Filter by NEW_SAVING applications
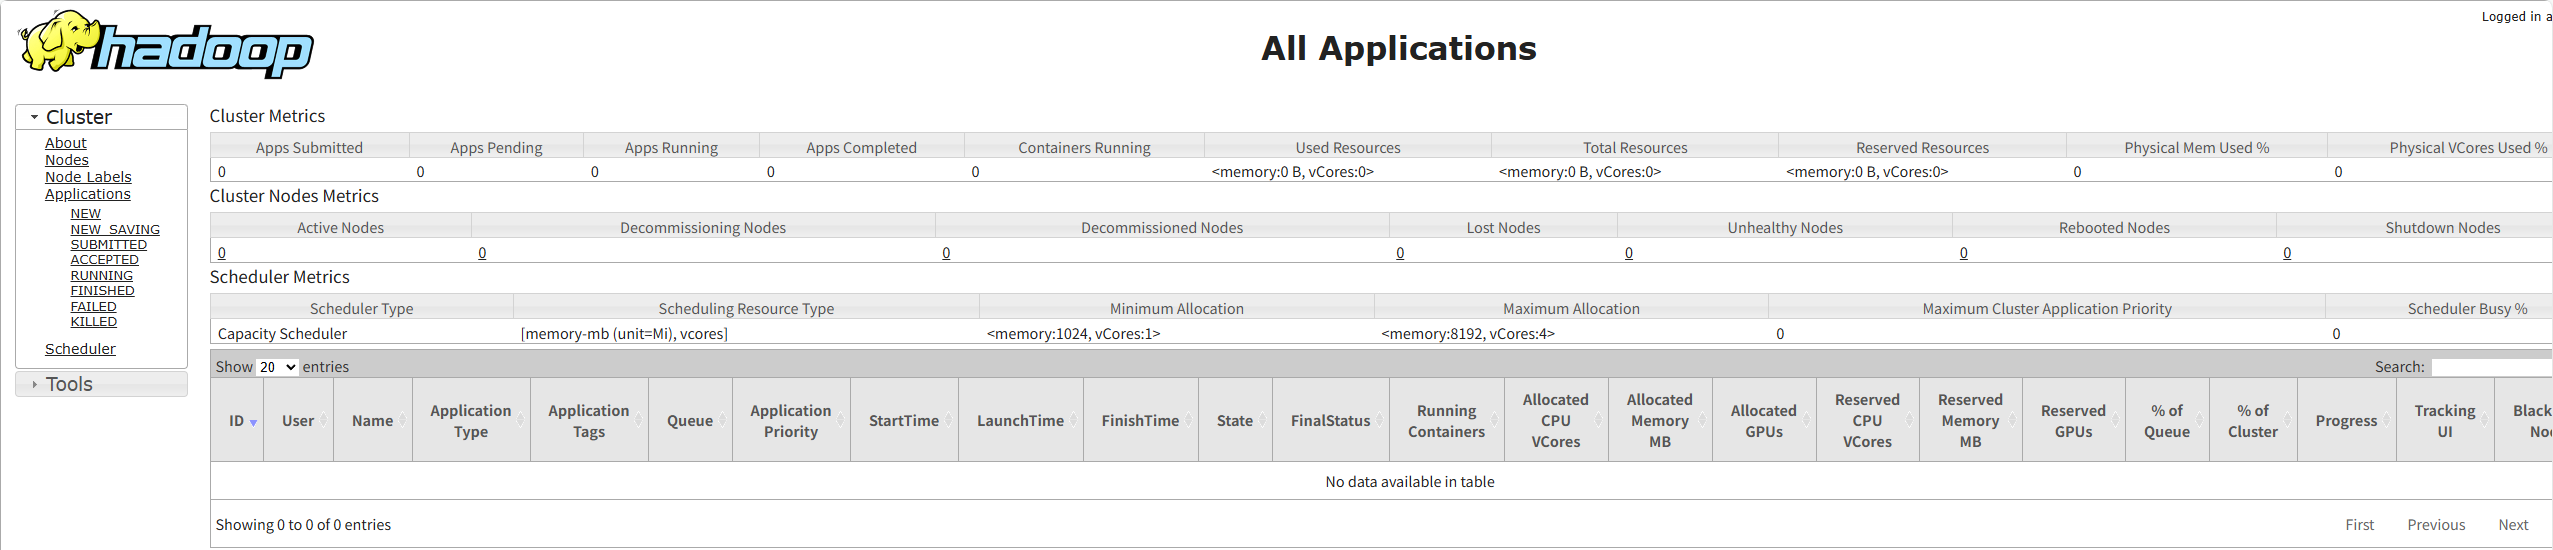2553x550 pixels. tap(114, 230)
